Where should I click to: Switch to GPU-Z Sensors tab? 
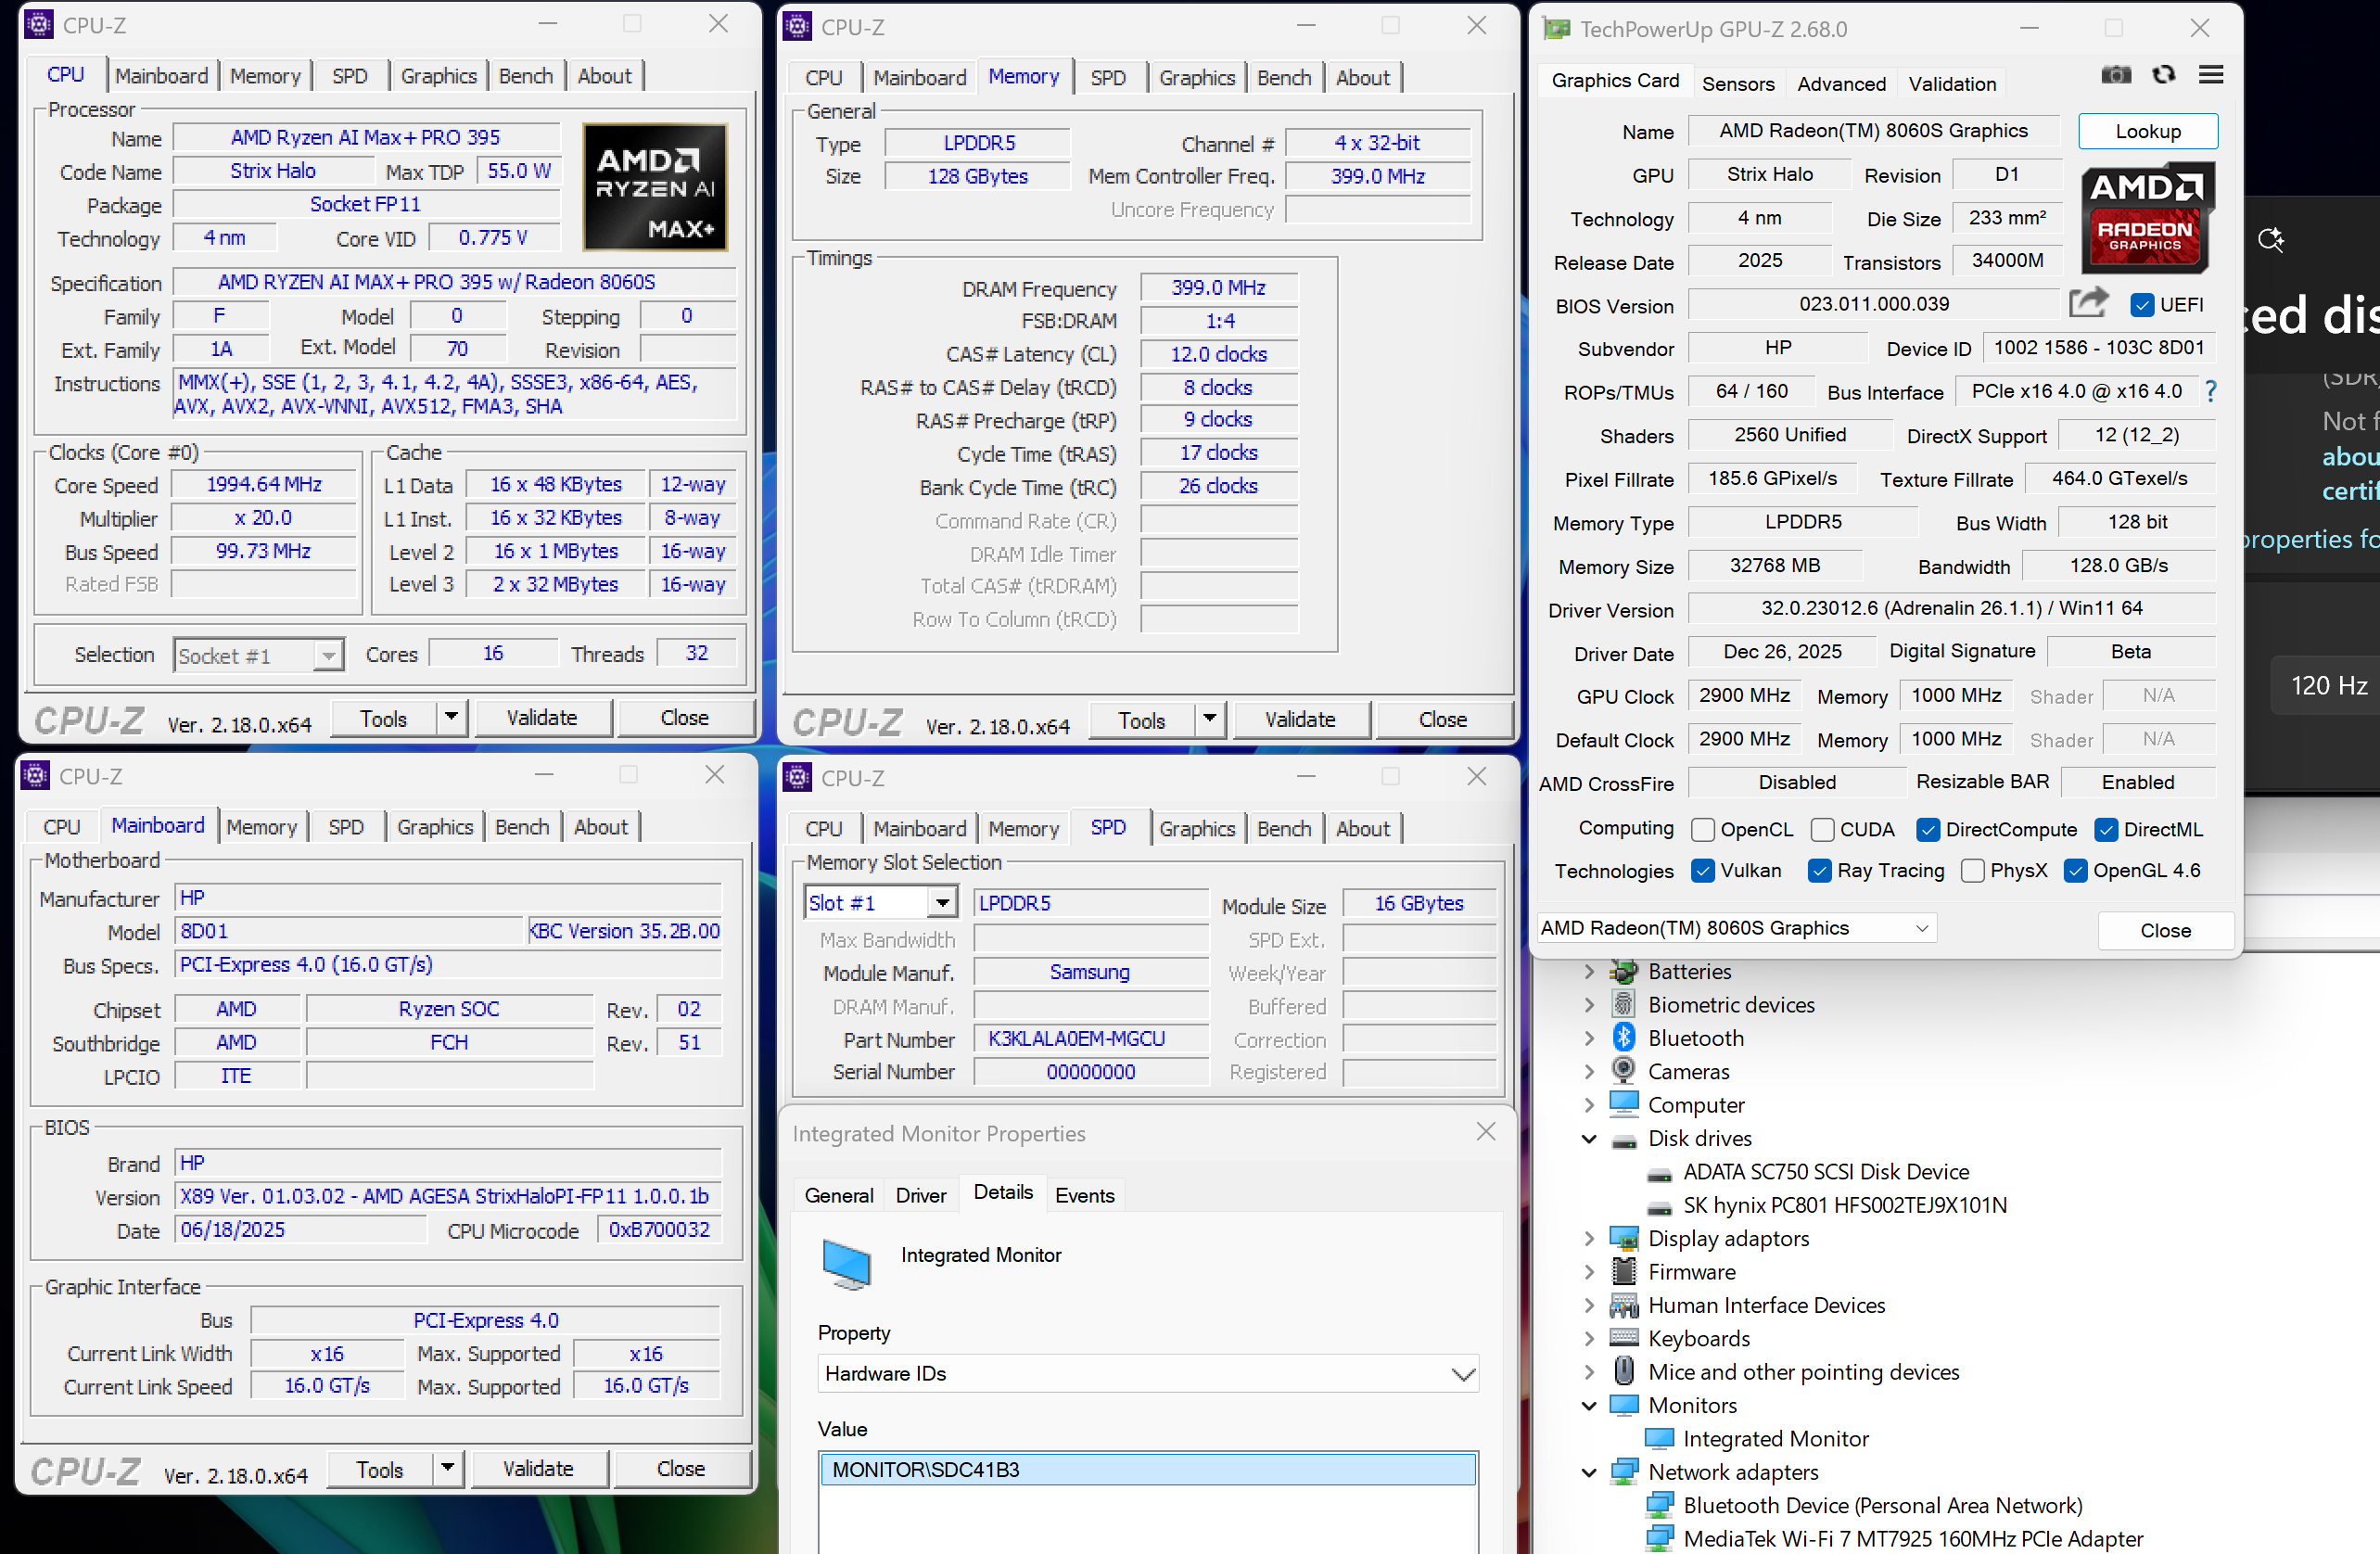coord(1738,84)
